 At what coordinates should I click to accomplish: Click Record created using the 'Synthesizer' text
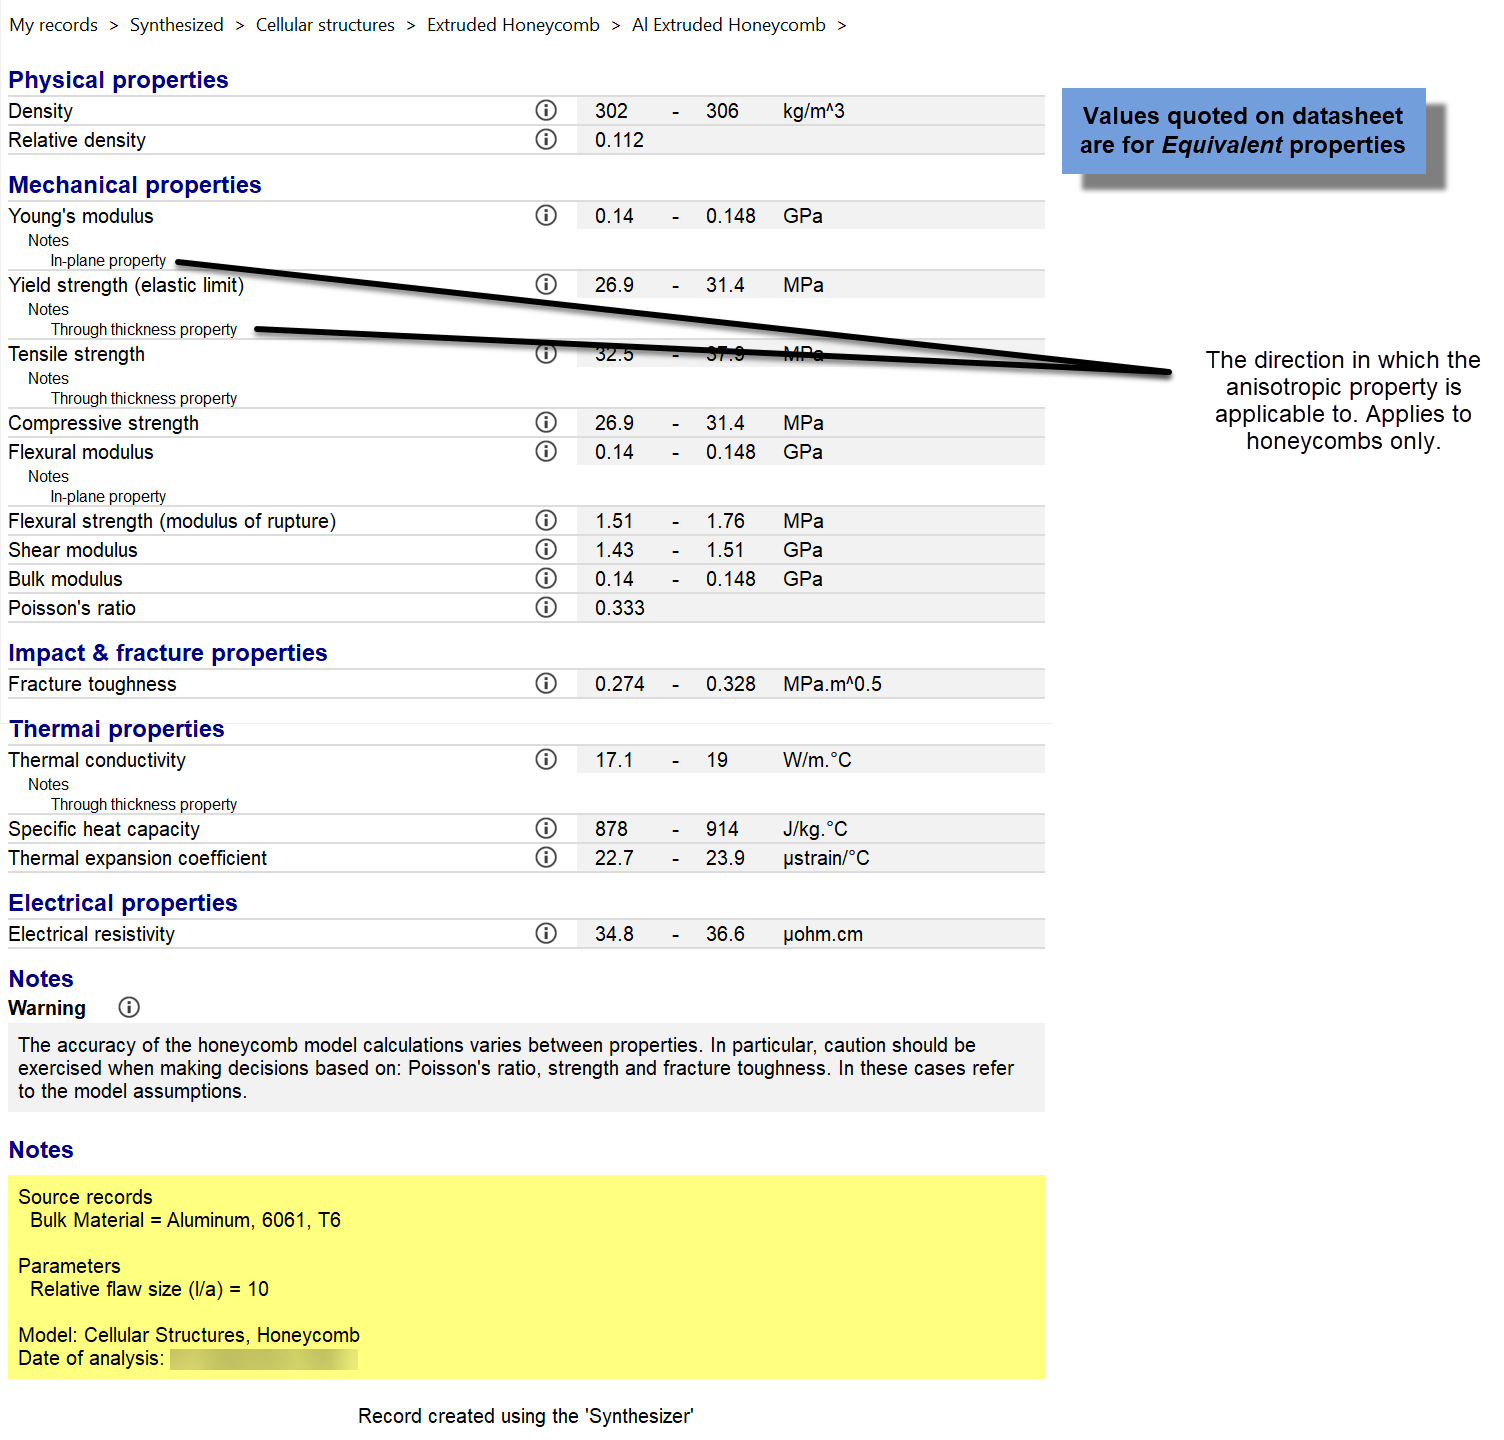click(526, 1416)
